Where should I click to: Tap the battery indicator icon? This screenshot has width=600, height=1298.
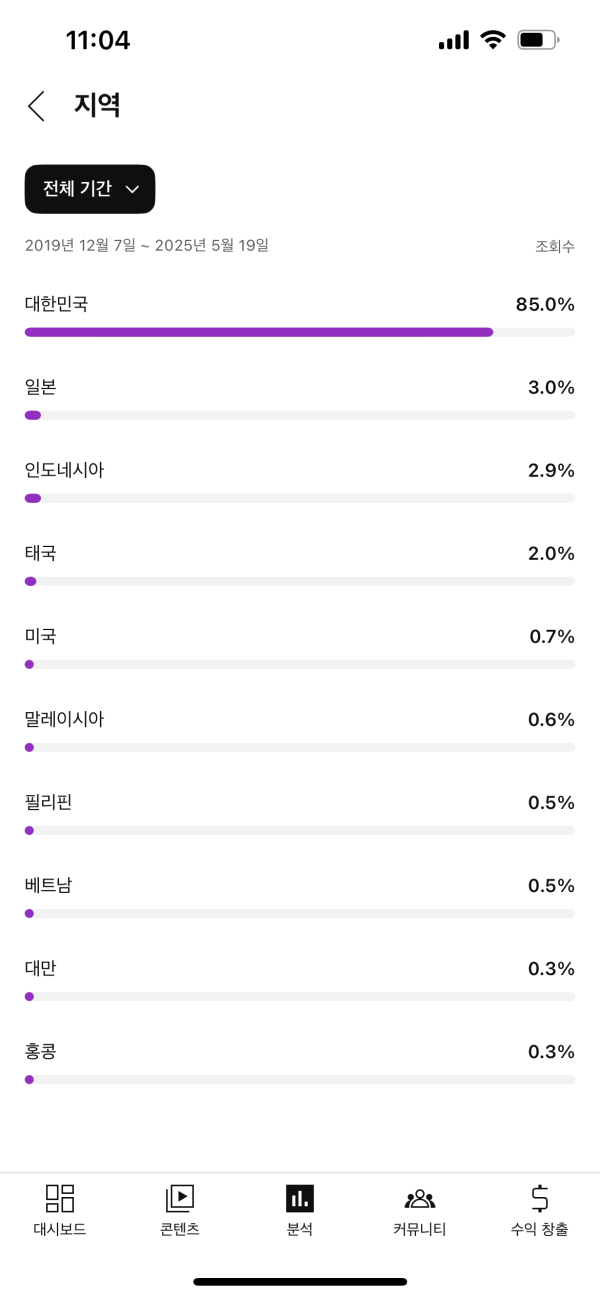(x=538, y=40)
